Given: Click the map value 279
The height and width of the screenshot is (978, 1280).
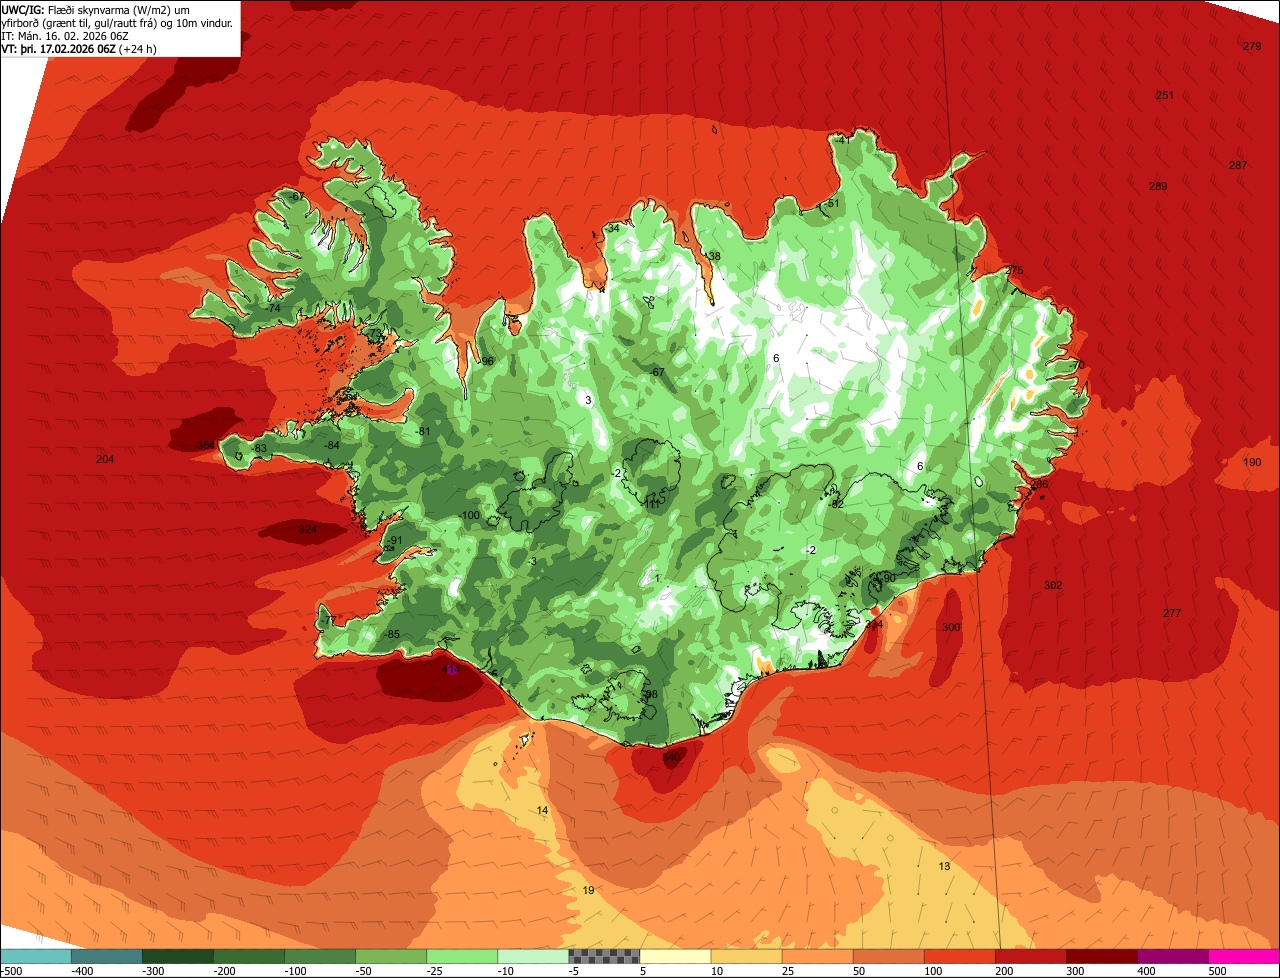Looking at the screenshot, I should [1252, 47].
